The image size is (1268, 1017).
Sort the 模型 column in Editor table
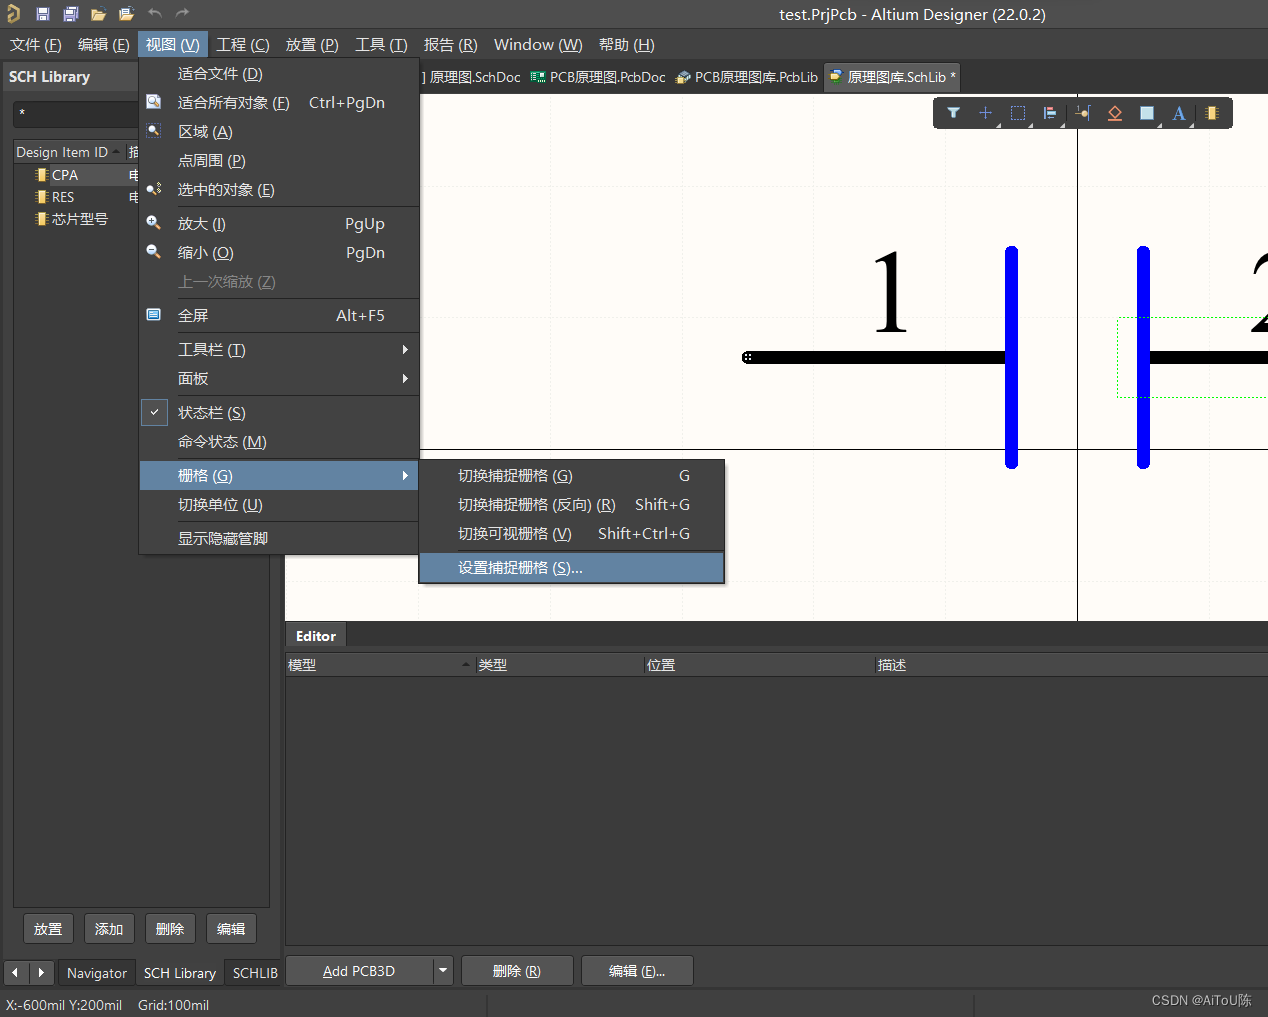pos(380,665)
